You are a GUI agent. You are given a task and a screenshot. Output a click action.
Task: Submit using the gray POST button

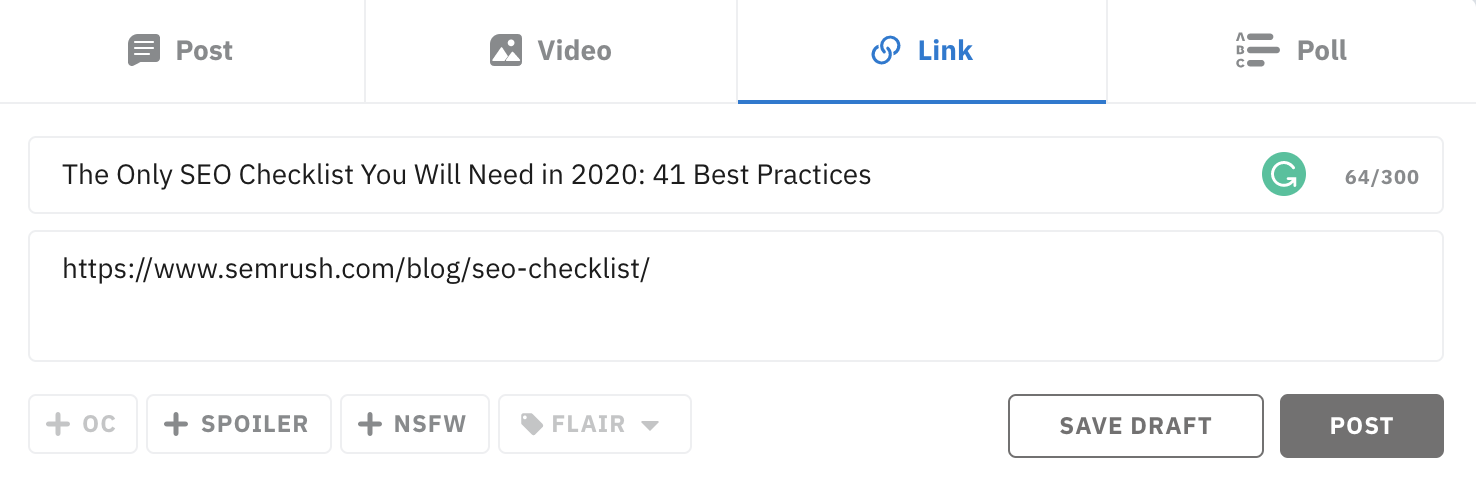click(1362, 426)
